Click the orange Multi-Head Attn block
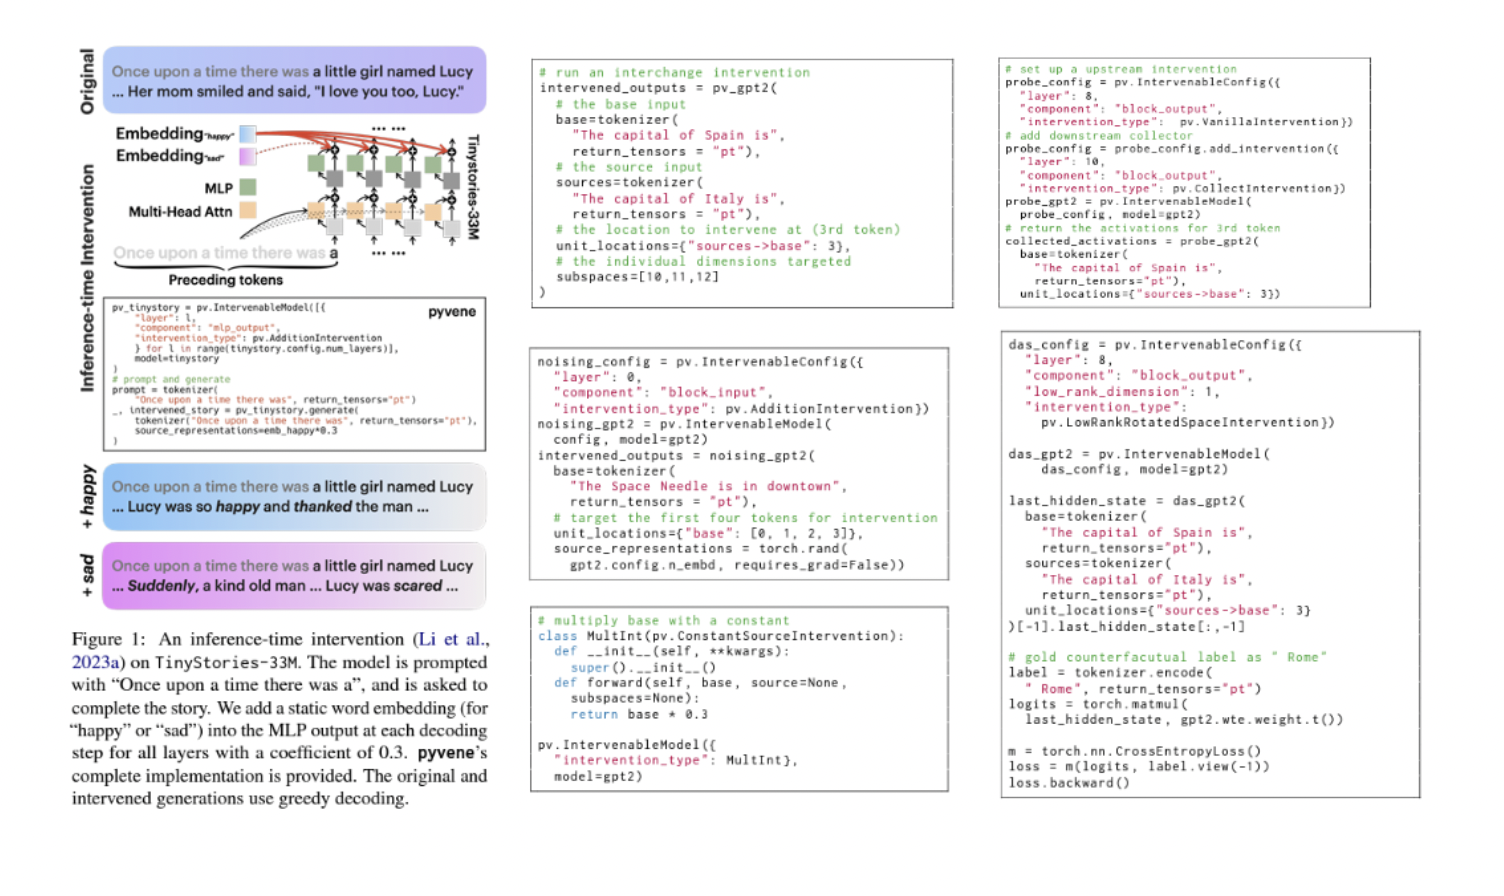This screenshot has height=896, width=1504. tap(248, 211)
